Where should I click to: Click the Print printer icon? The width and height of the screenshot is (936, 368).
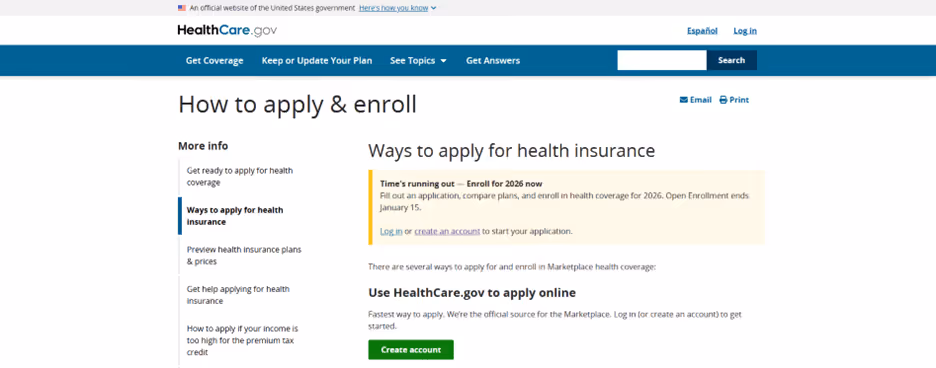click(723, 100)
